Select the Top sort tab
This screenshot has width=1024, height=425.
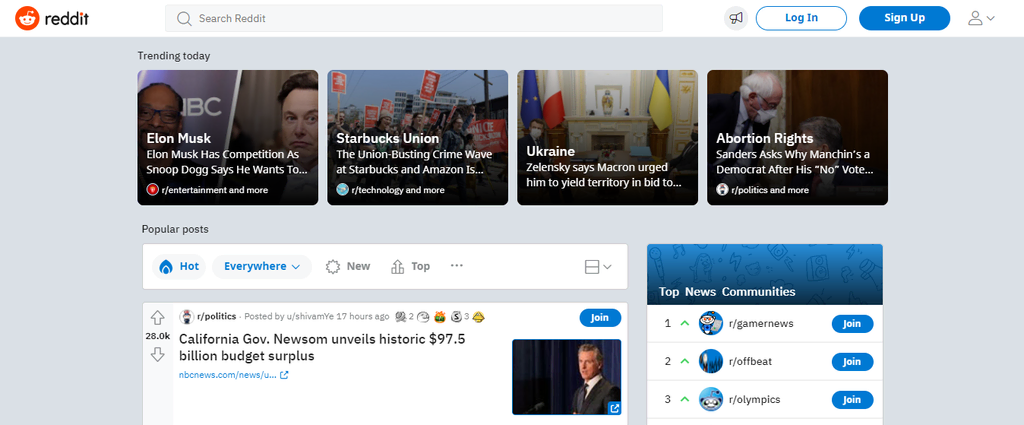410,266
